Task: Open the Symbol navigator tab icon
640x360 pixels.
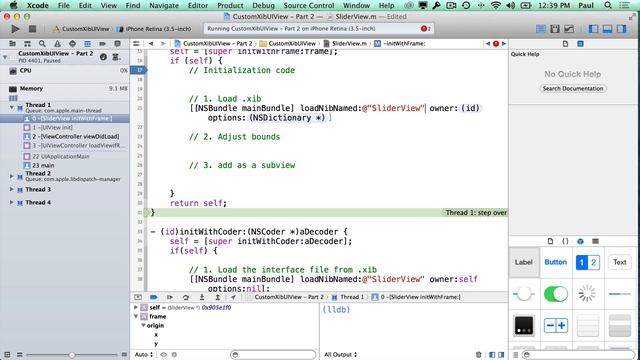Action: 27,44
